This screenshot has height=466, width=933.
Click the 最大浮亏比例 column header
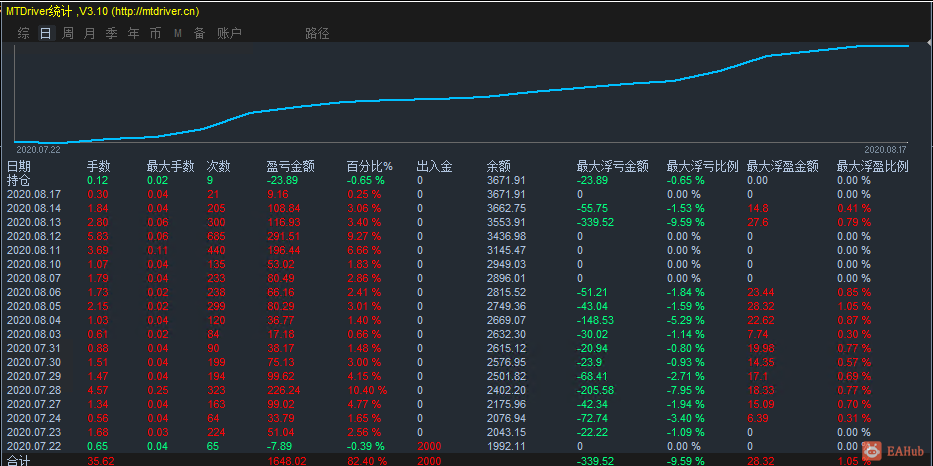point(703,167)
